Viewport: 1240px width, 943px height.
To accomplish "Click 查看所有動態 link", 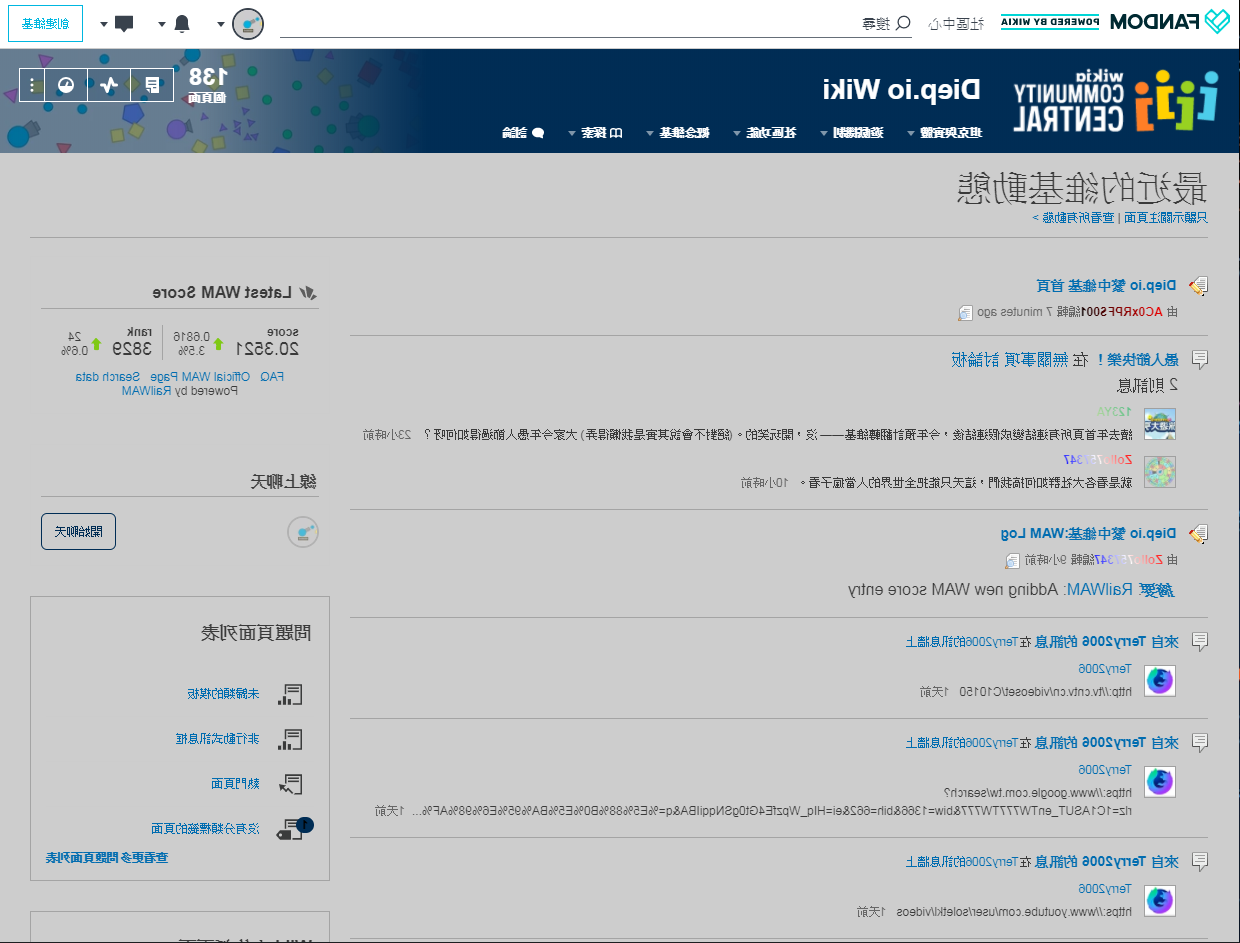I will point(1077,216).
